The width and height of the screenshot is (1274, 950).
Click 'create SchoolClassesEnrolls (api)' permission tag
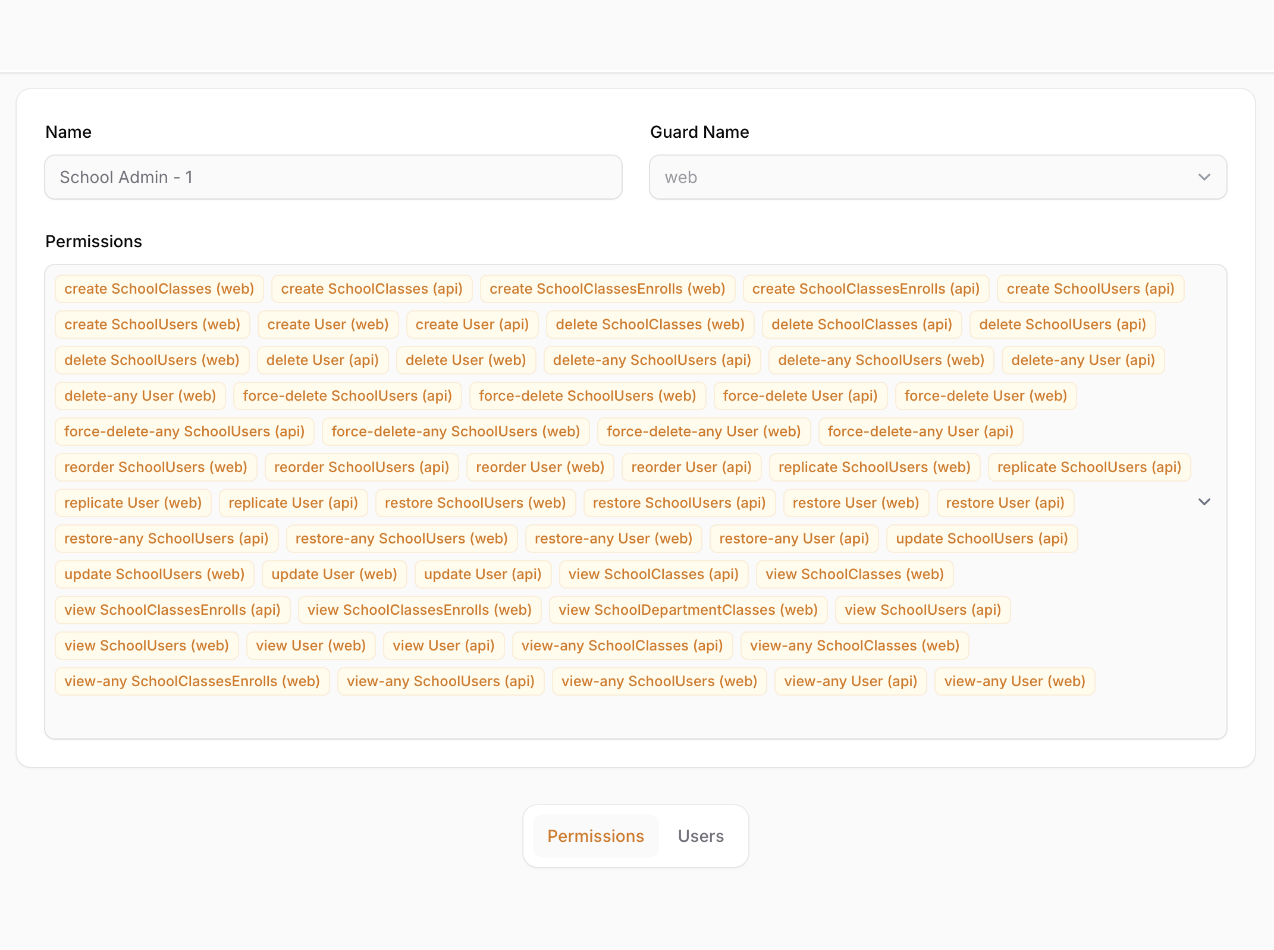(865, 289)
